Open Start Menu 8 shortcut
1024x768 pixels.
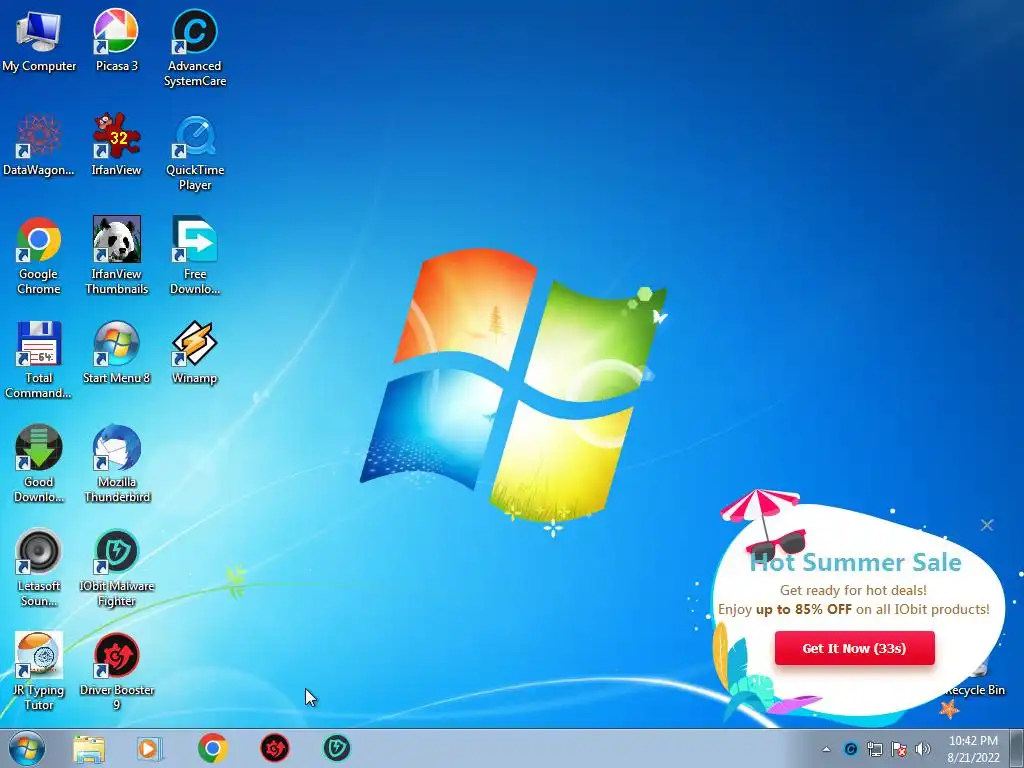(116, 353)
